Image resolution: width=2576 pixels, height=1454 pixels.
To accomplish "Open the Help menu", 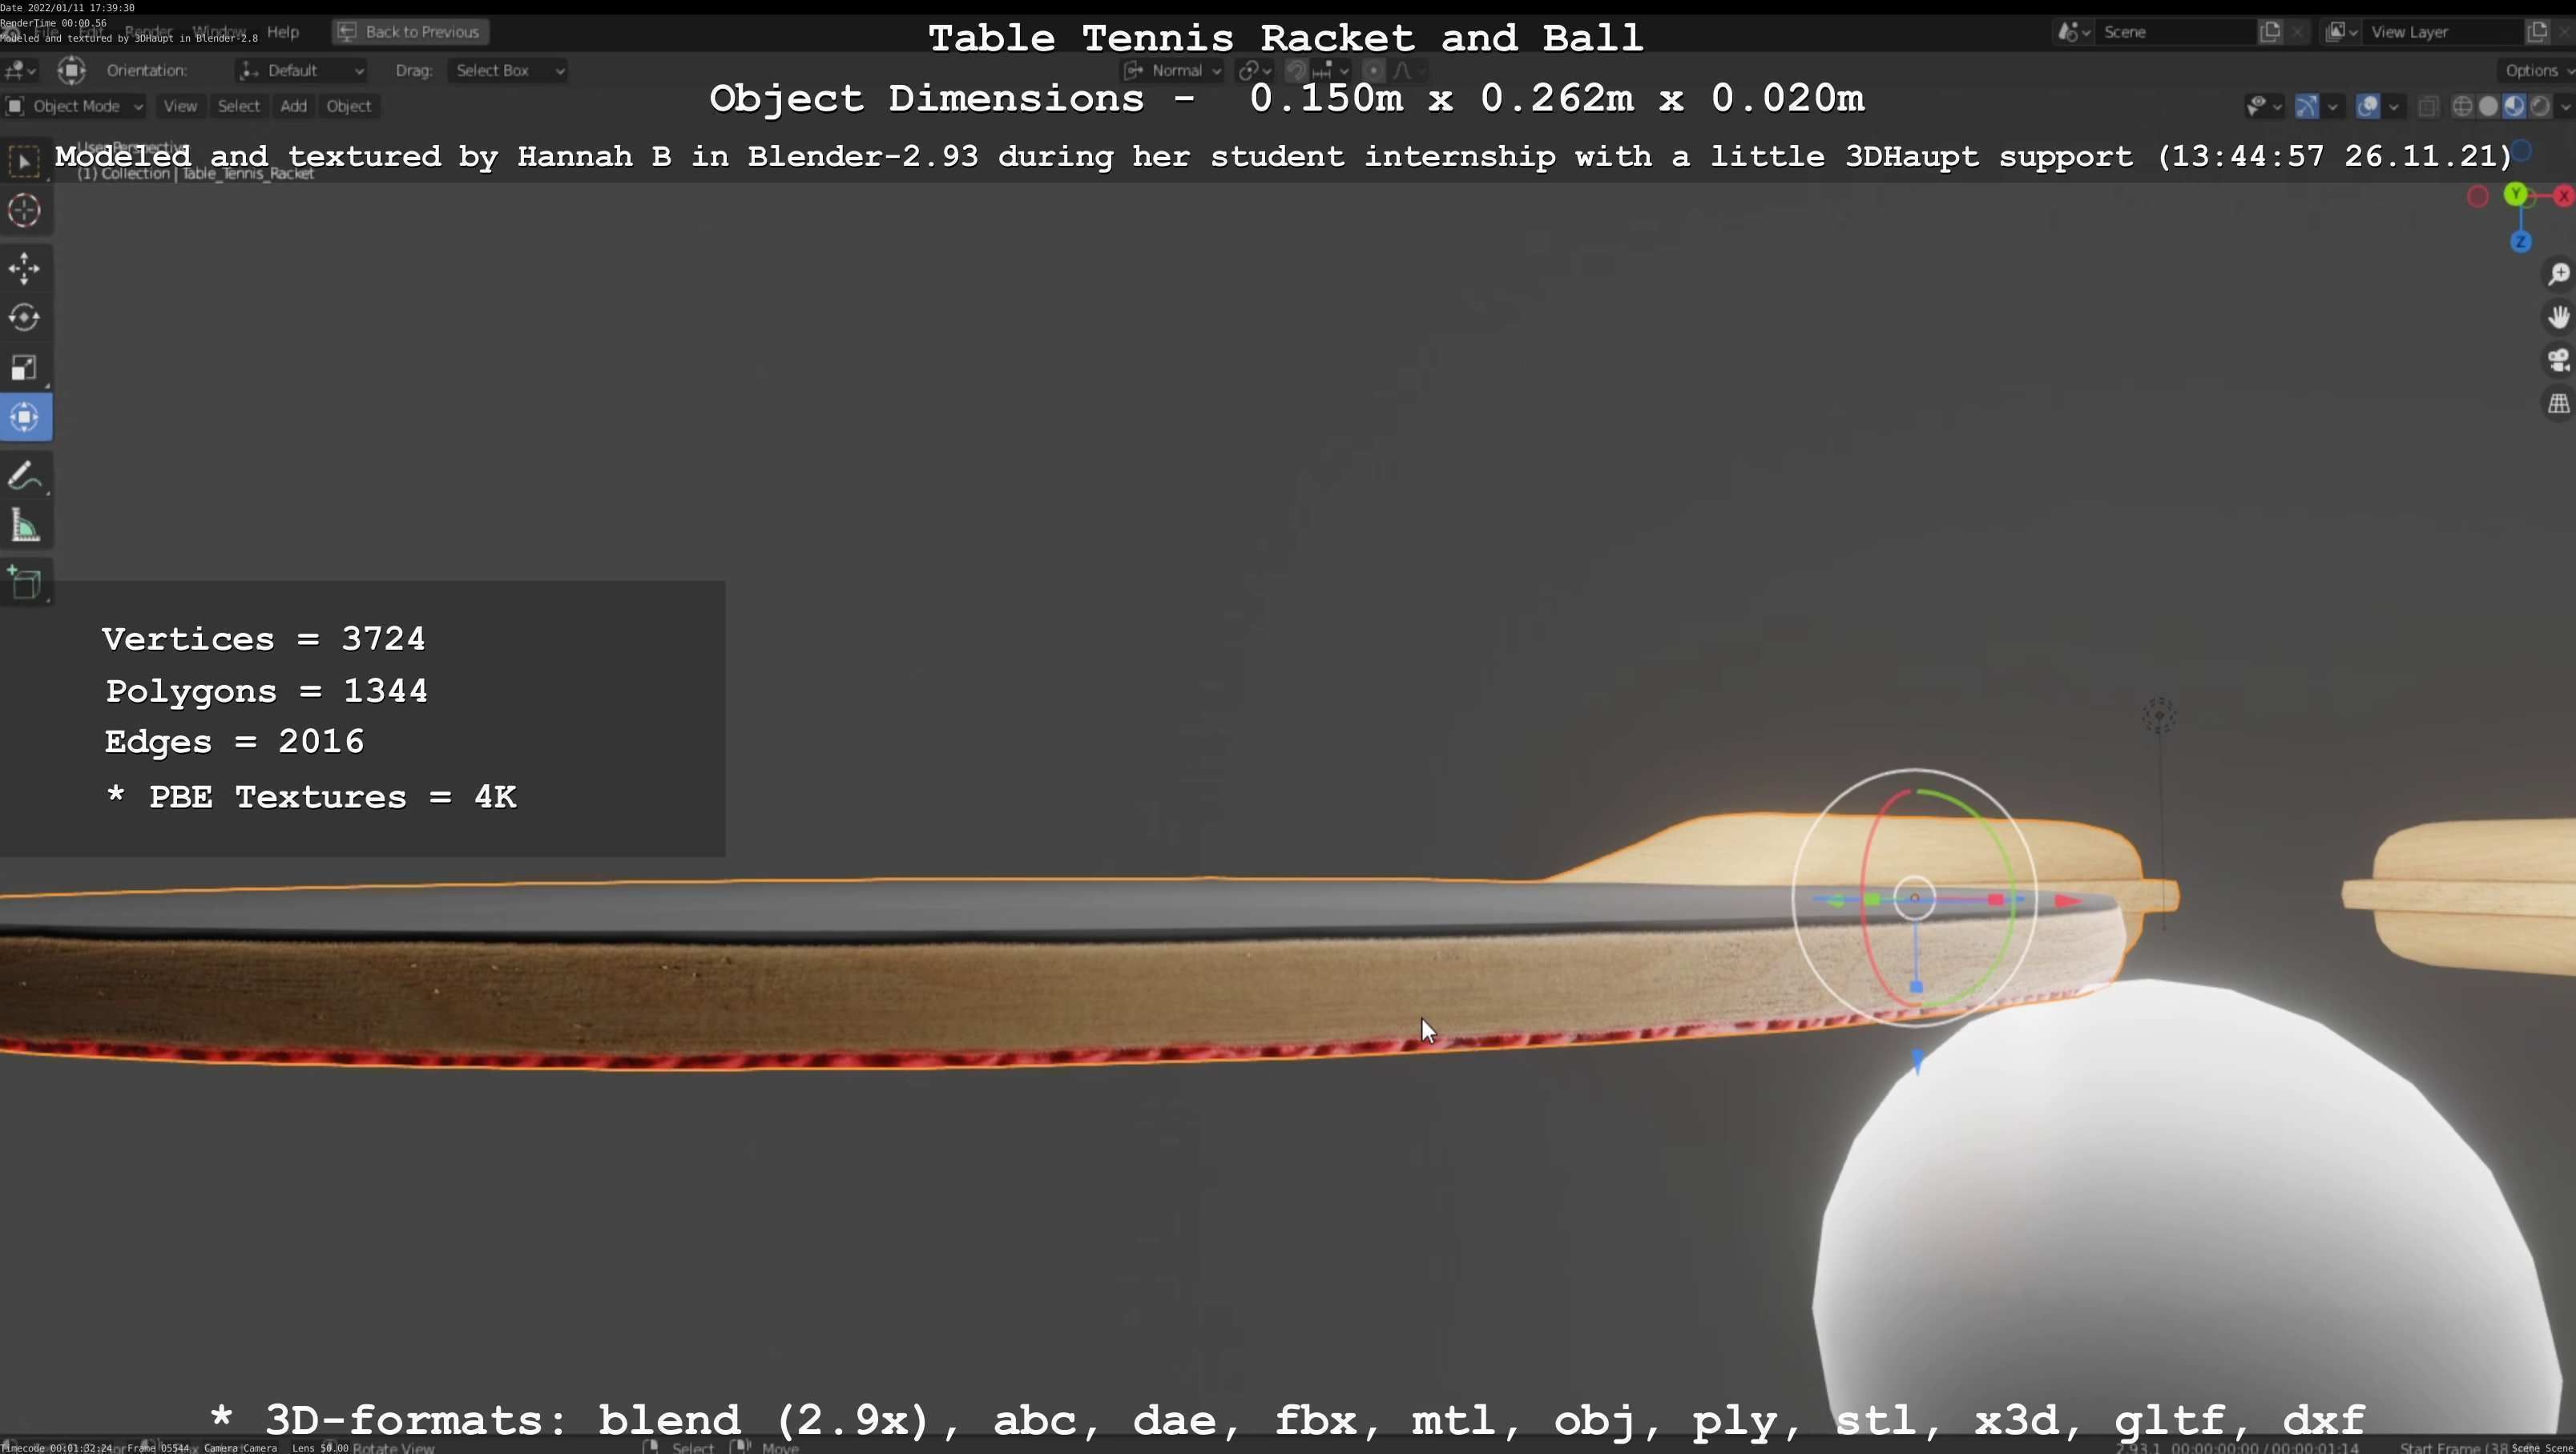I will 283,32.
